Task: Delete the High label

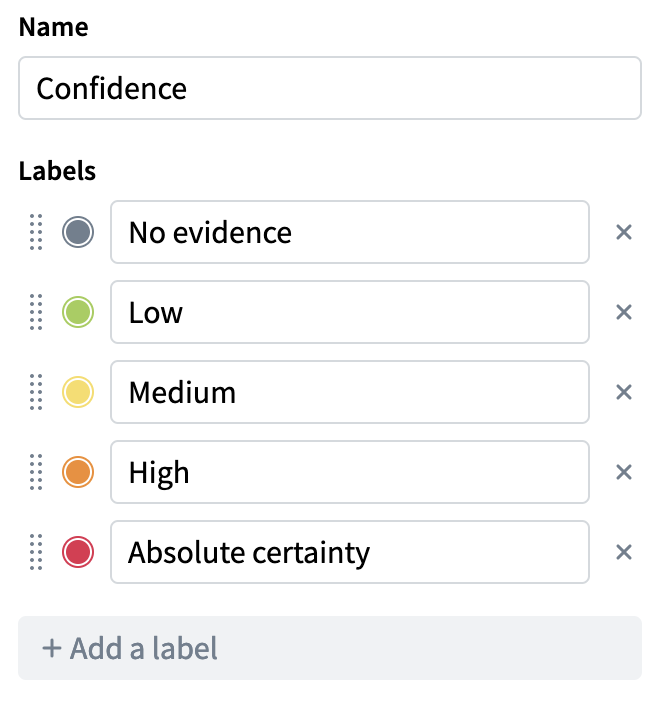Action: [624, 472]
